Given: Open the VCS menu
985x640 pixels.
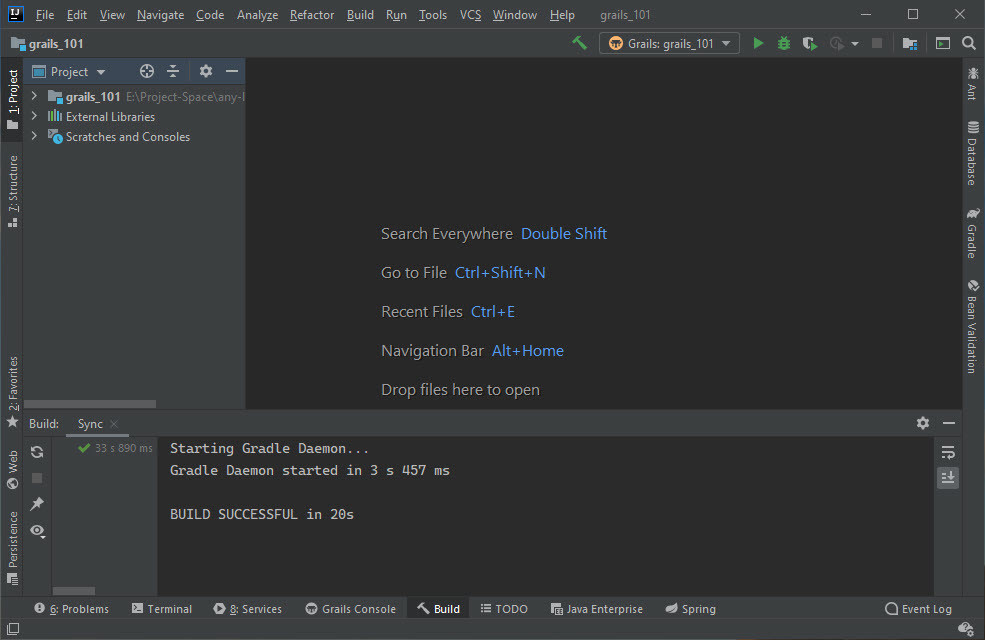Looking at the screenshot, I should click(470, 14).
